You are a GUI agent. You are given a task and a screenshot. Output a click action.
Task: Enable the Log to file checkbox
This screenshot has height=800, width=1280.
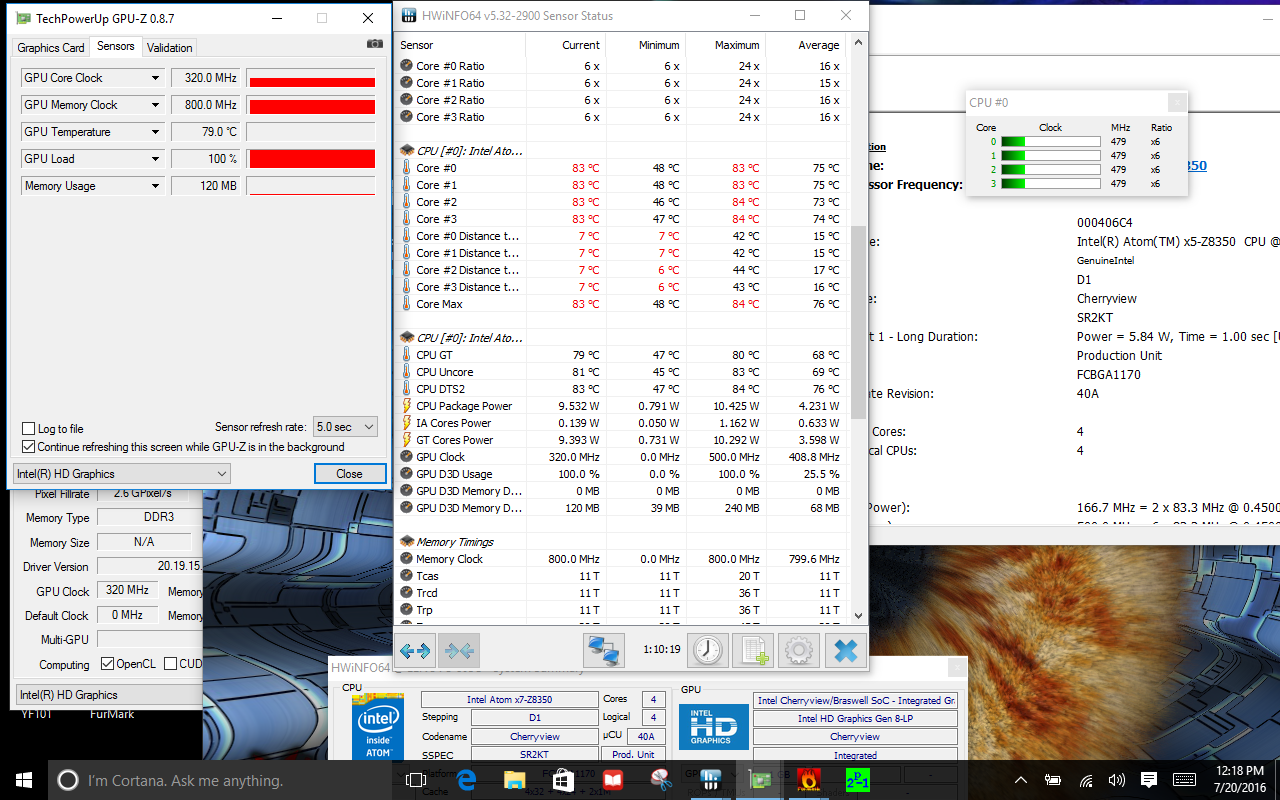coord(28,429)
